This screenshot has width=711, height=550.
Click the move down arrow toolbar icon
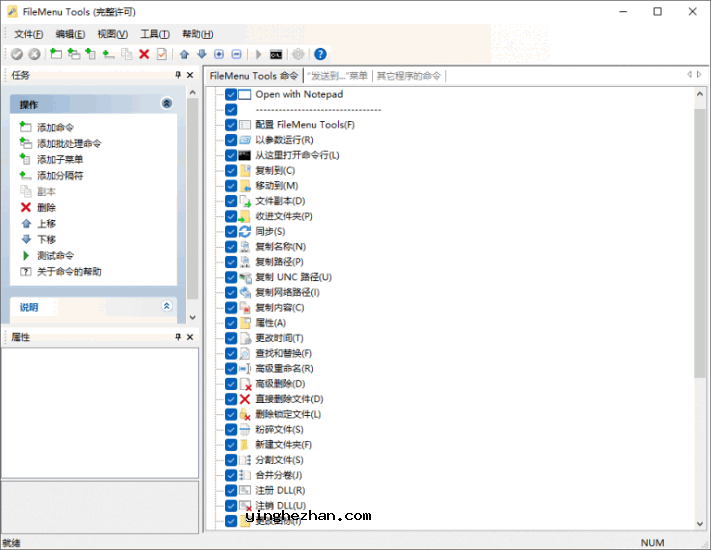(202, 54)
